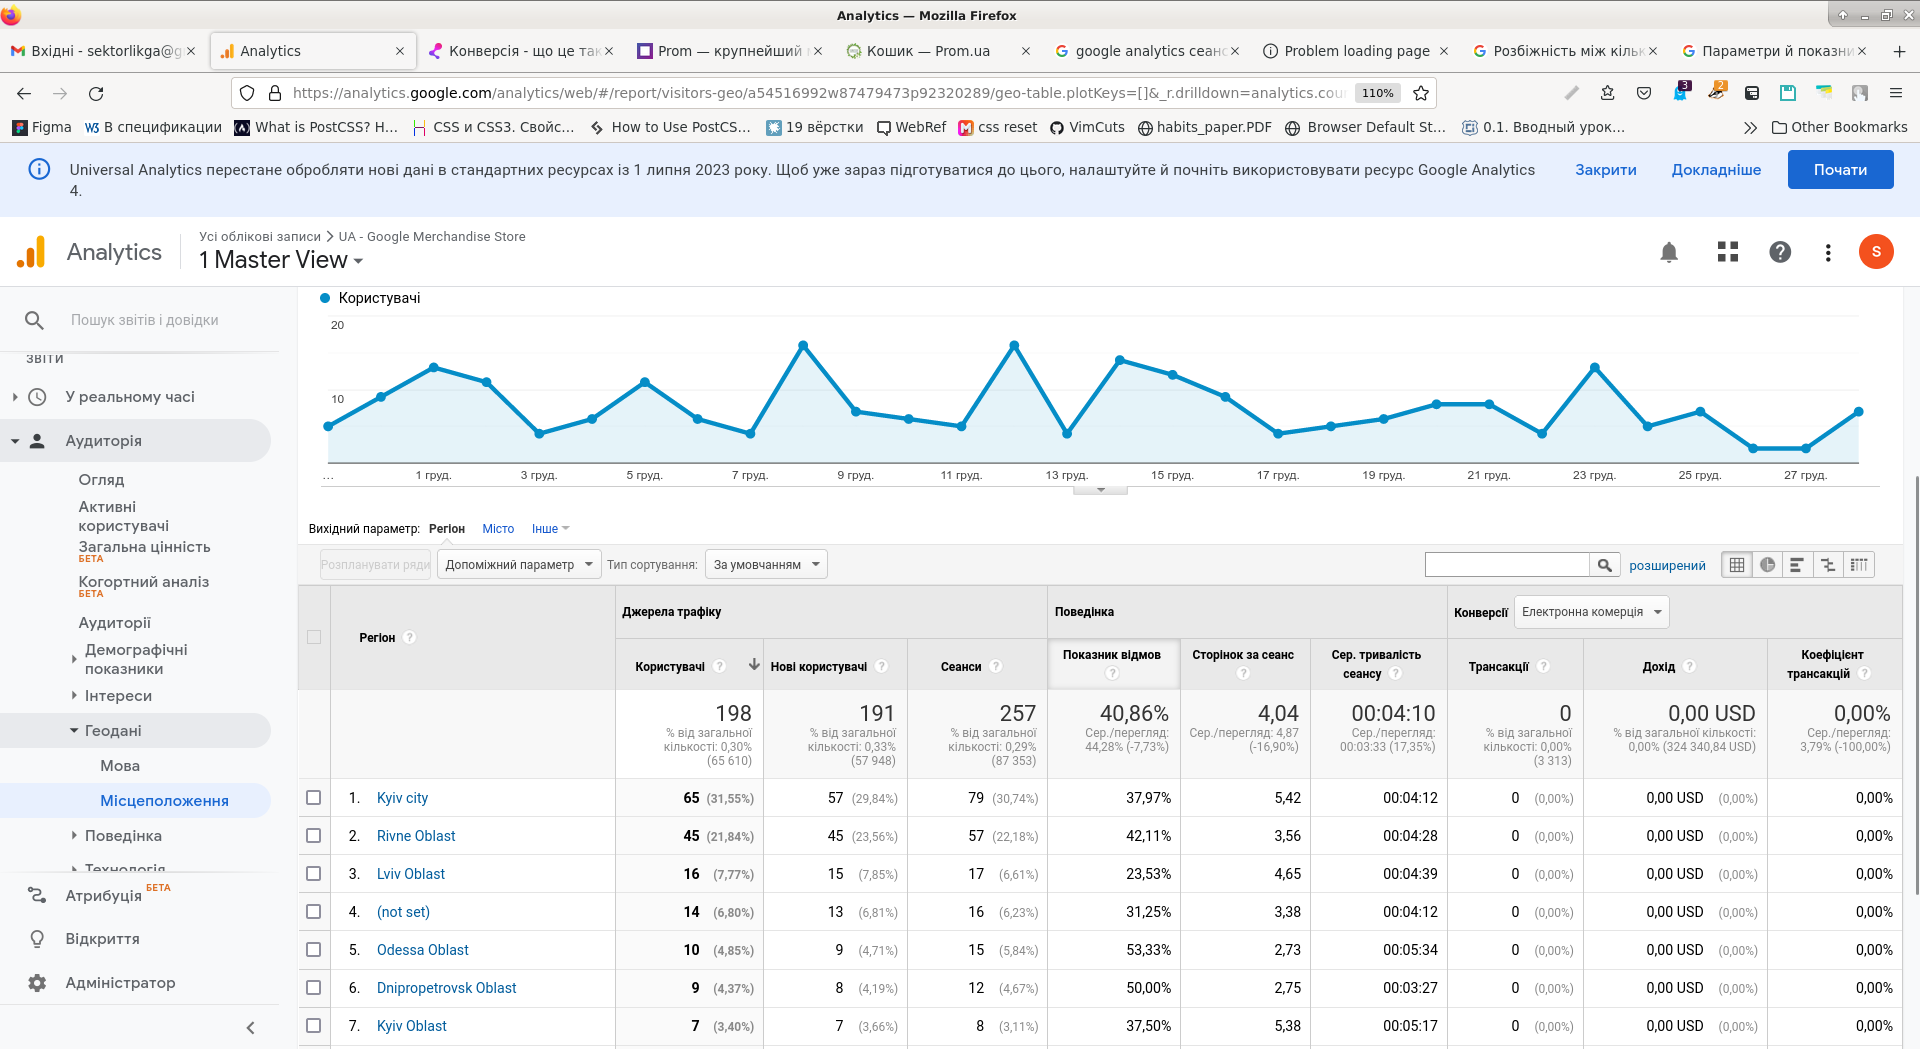The width and height of the screenshot is (1920, 1049).
Task: Switch to the Місто primary dimension
Action: tap(498, 529)
